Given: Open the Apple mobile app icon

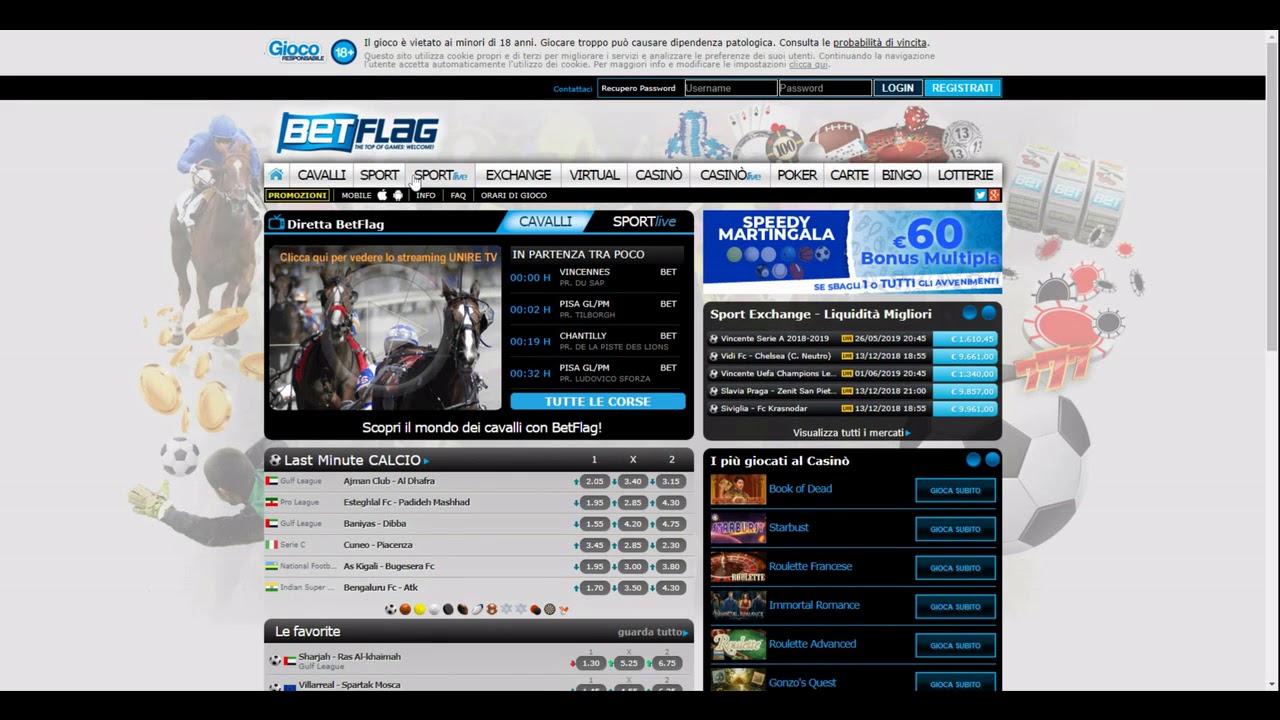Looking at the screenshot, I should click(x=382, y=196).
